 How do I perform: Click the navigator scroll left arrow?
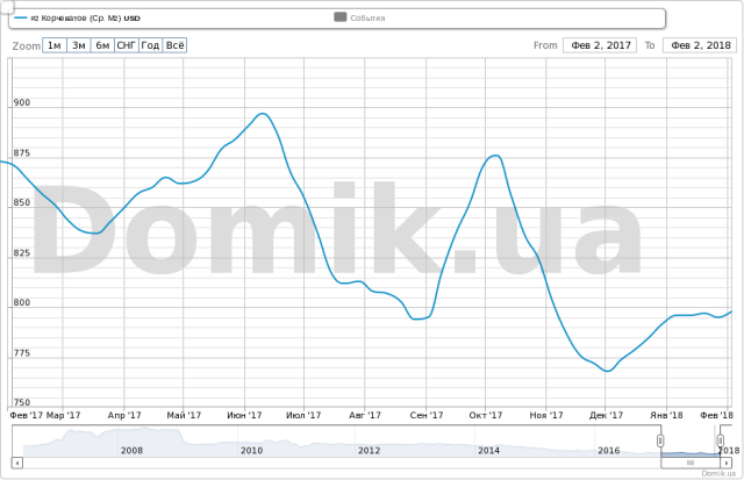coord(17,462)
